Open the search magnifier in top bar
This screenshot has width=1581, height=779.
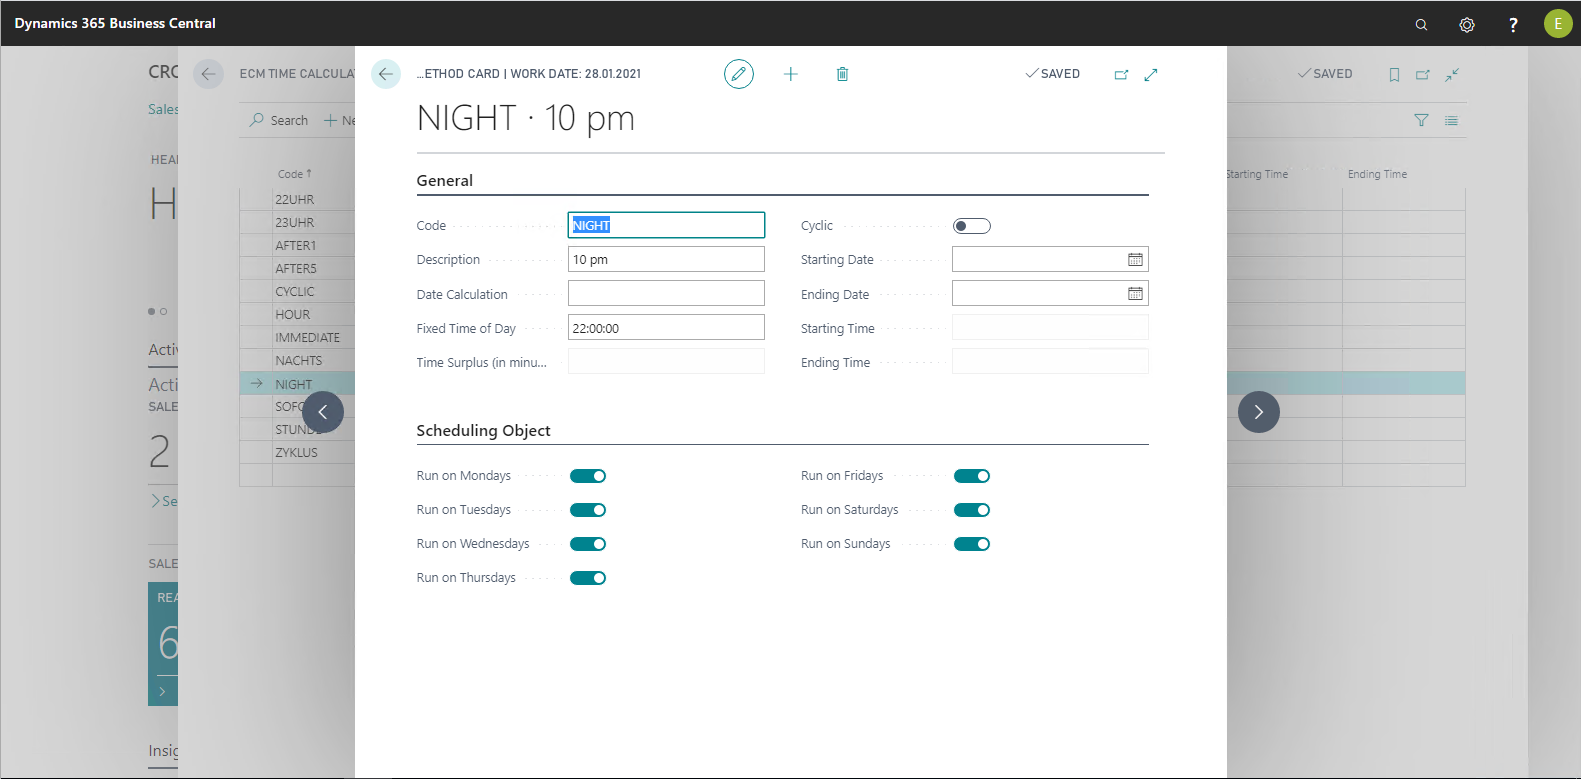[1421, 24]
